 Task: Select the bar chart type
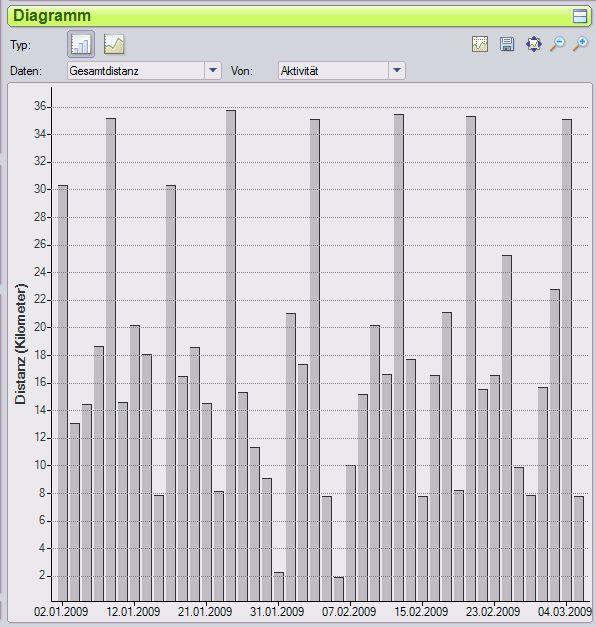click(x=81, y=44)
